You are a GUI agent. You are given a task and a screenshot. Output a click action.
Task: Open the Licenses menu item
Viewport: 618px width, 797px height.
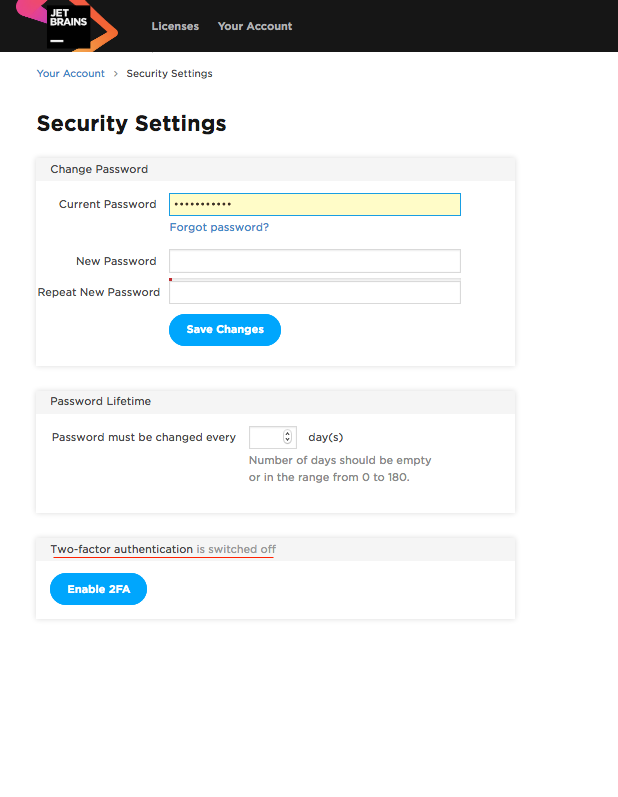coord(175,26)
